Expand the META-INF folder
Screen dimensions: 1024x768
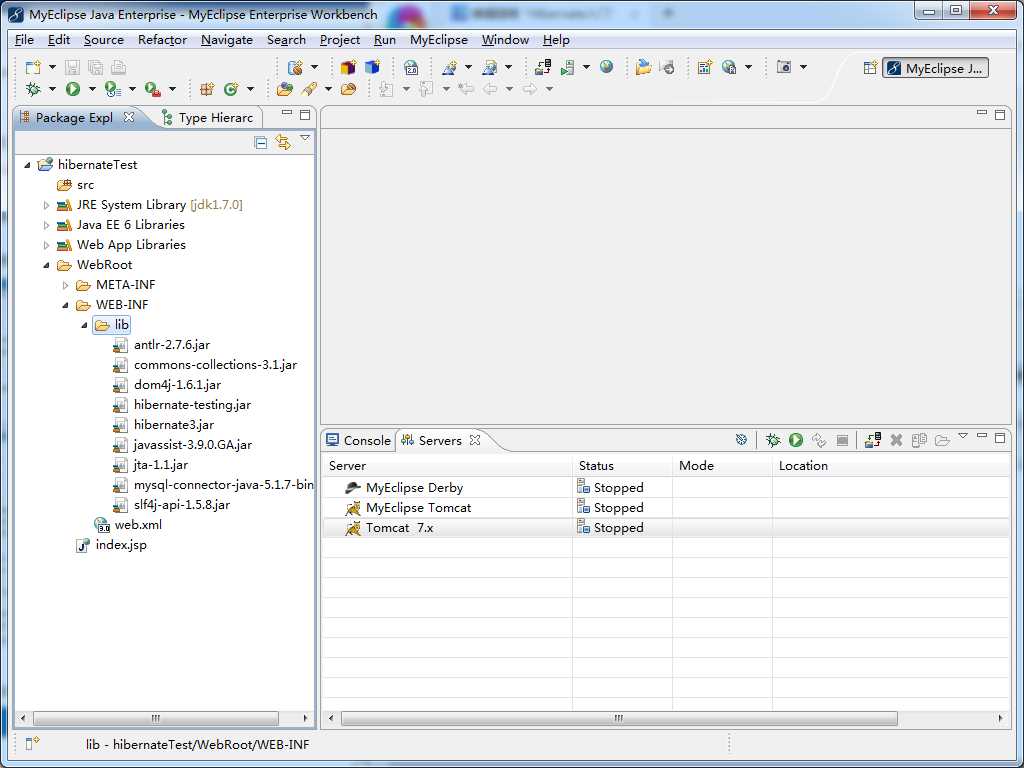click(x=65, y=285)
